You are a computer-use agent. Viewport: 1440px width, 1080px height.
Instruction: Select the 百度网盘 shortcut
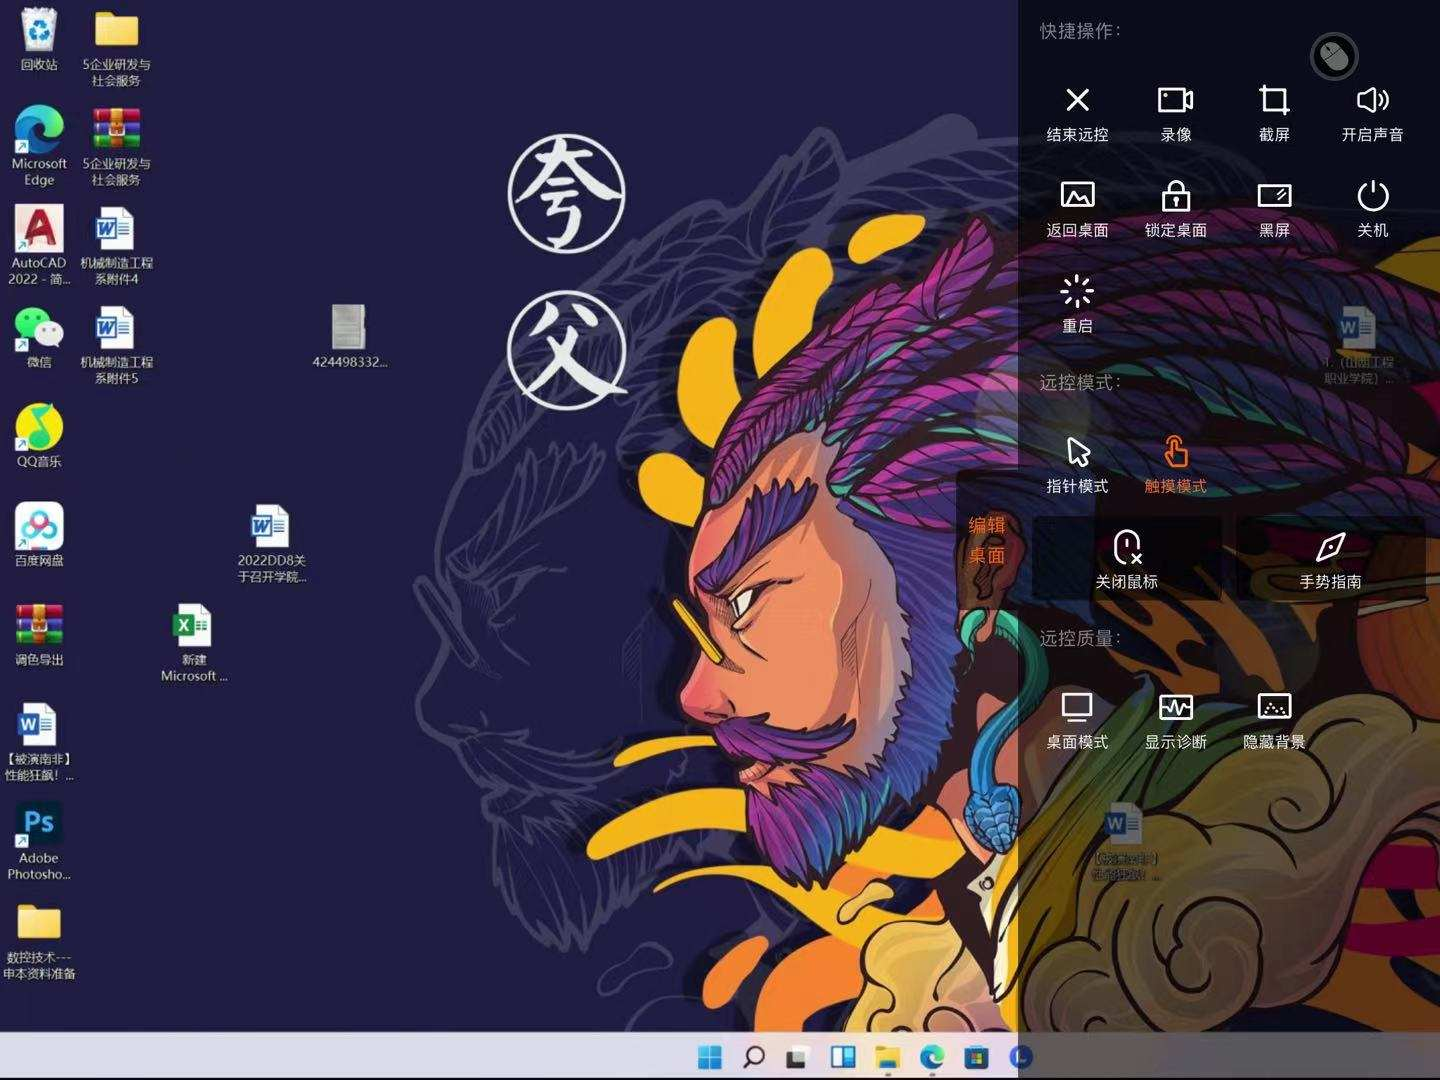[39, 535]
